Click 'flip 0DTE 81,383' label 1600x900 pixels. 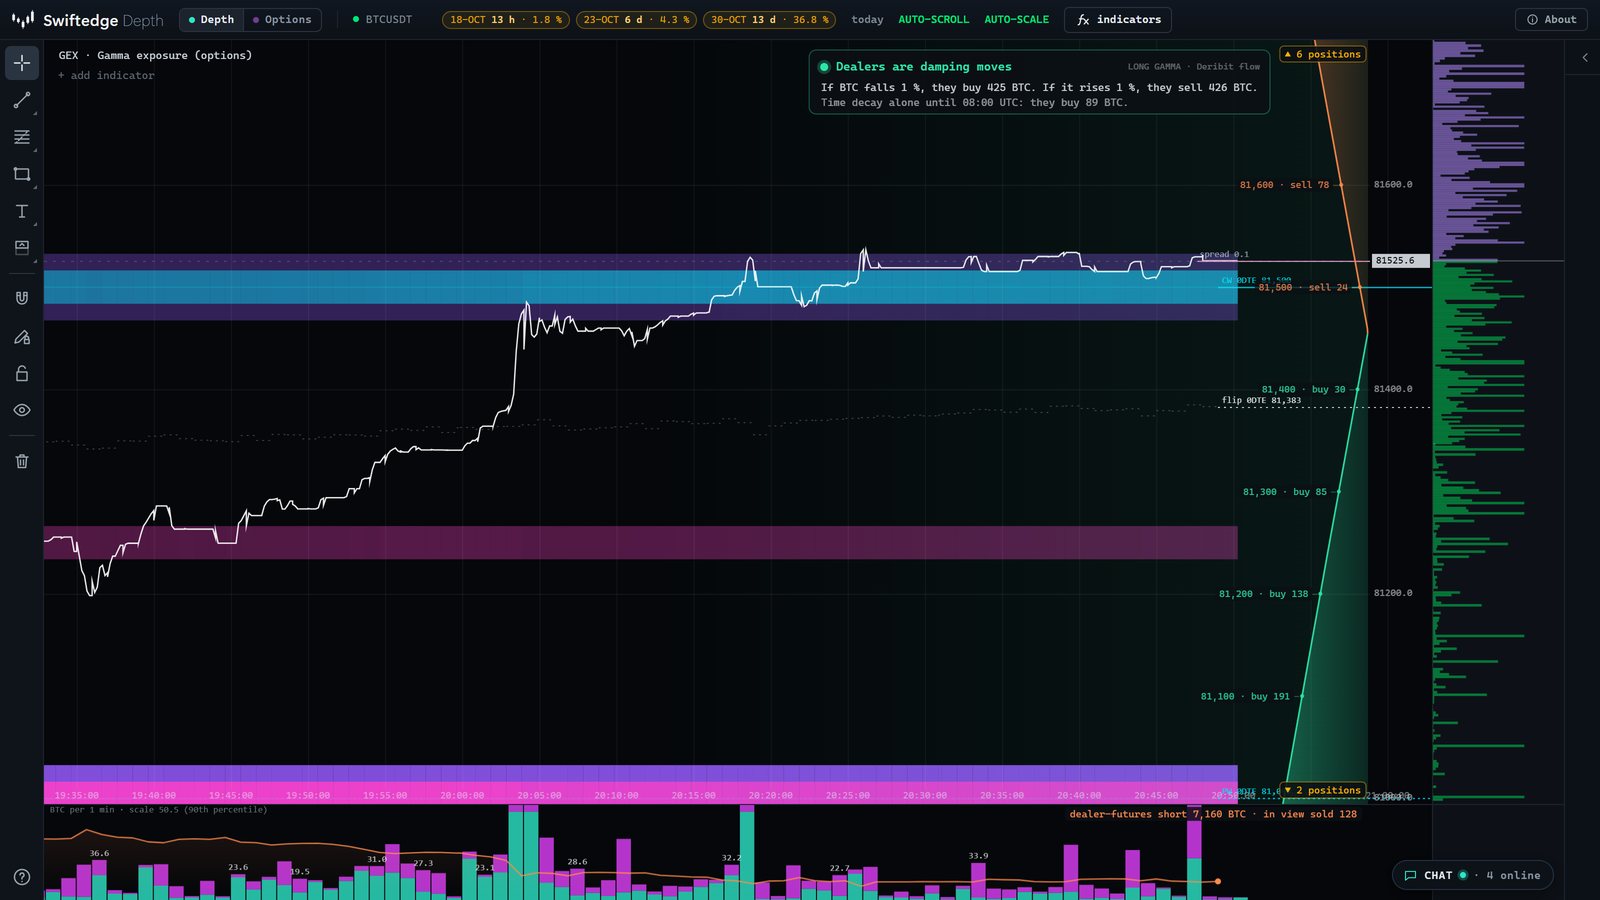pyautogui.click(x=1261, y=401)
